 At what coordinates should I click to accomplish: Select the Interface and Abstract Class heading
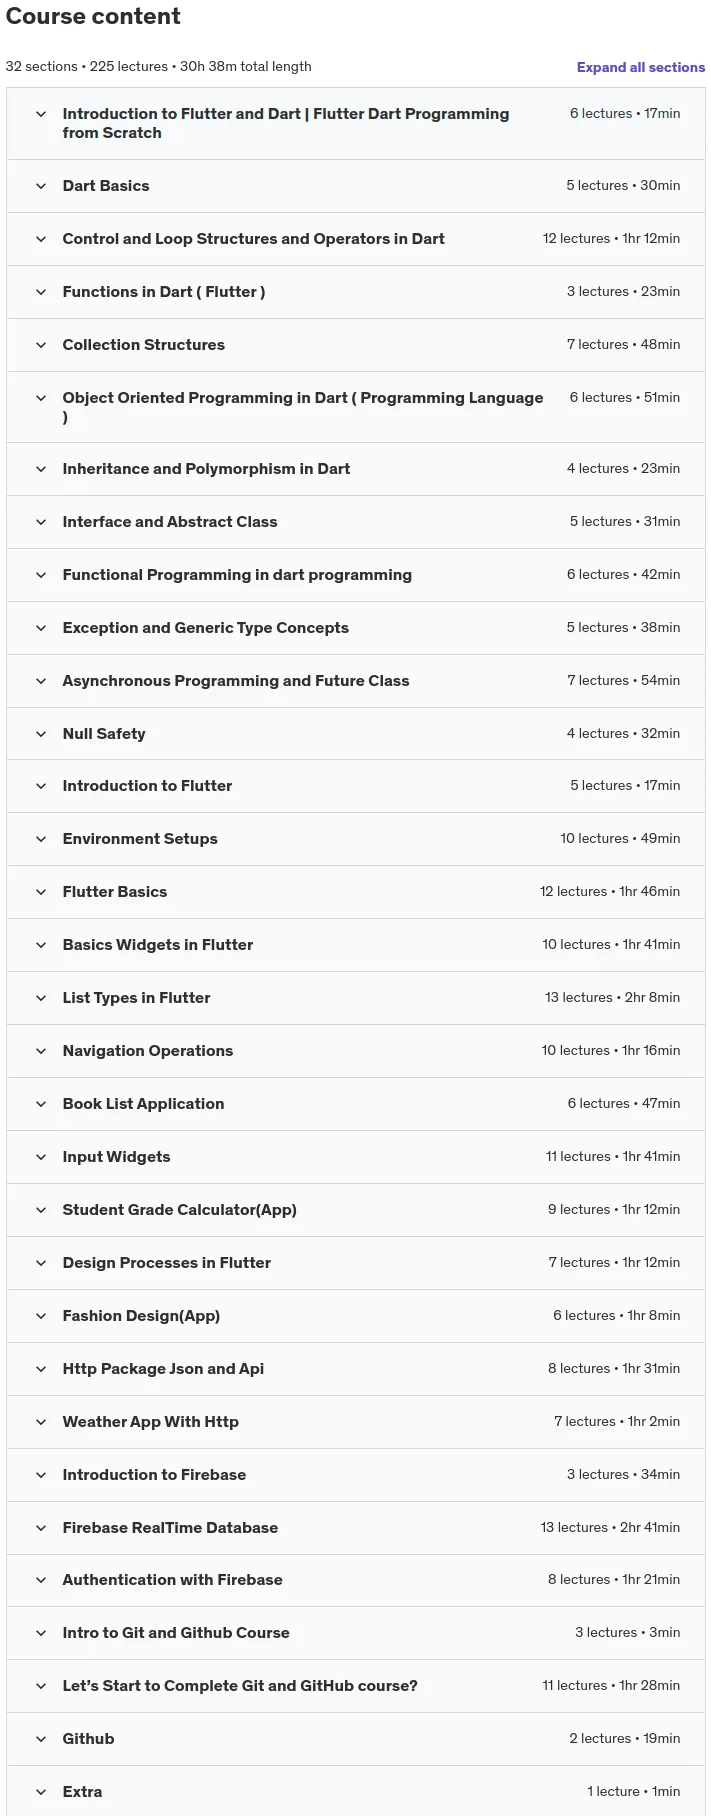click(170, 522)
